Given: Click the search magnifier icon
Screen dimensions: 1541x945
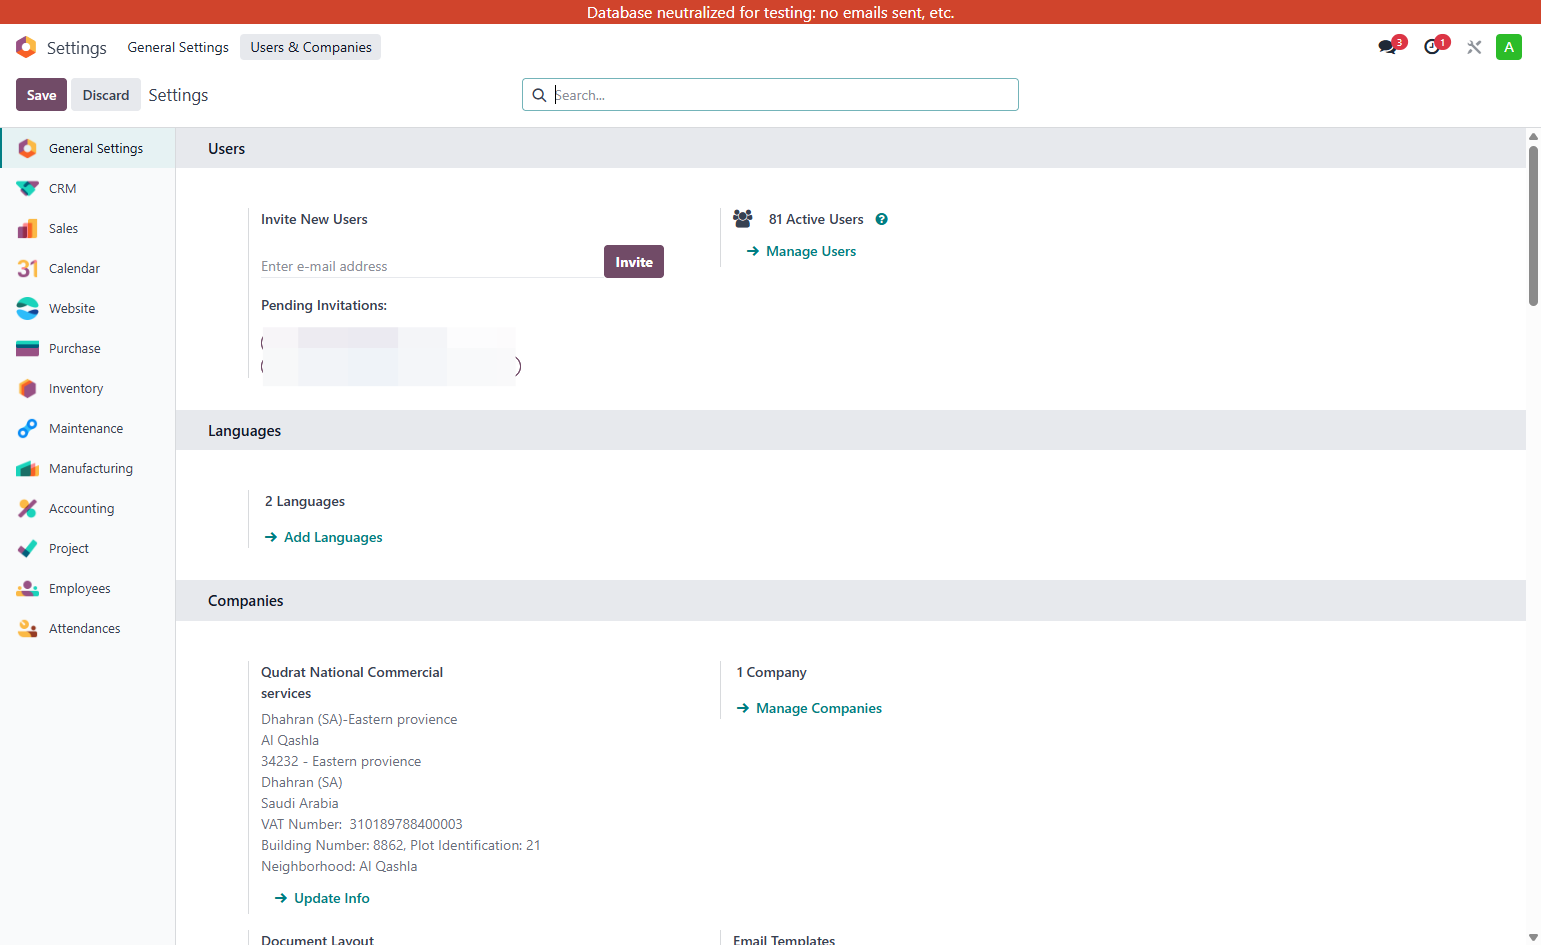Looking at the screenshot, I should (539, 95).
